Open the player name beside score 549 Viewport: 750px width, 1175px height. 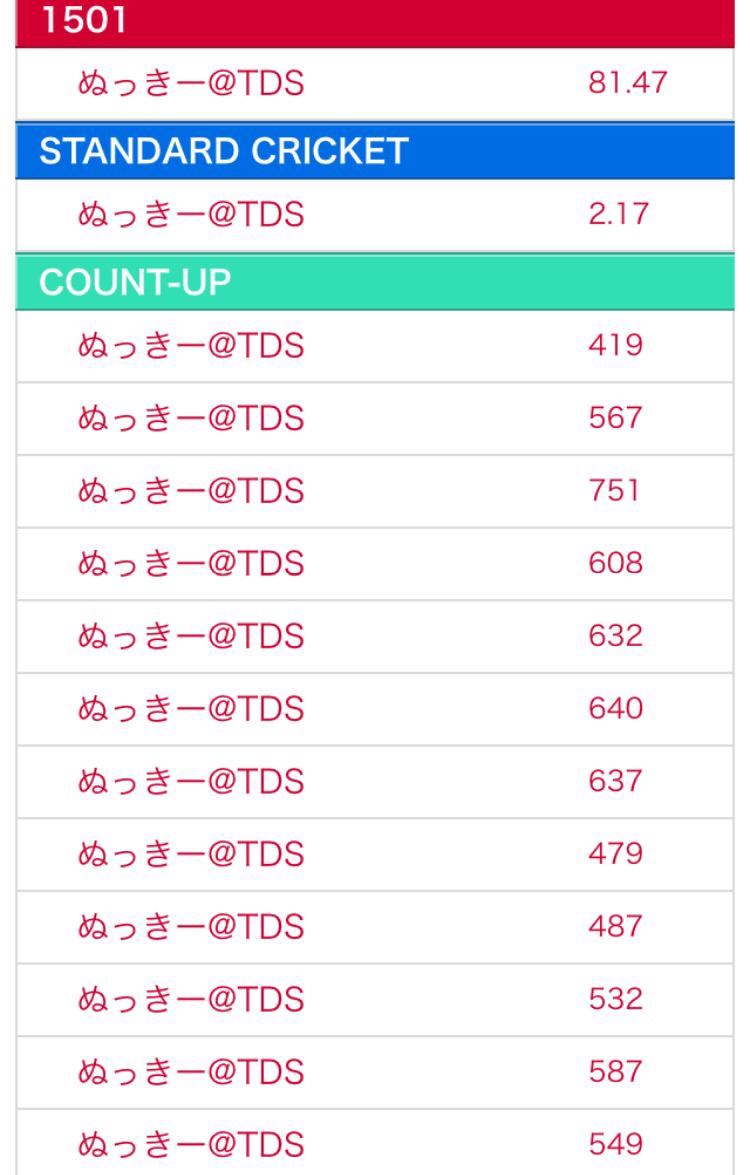(190, 1145)
